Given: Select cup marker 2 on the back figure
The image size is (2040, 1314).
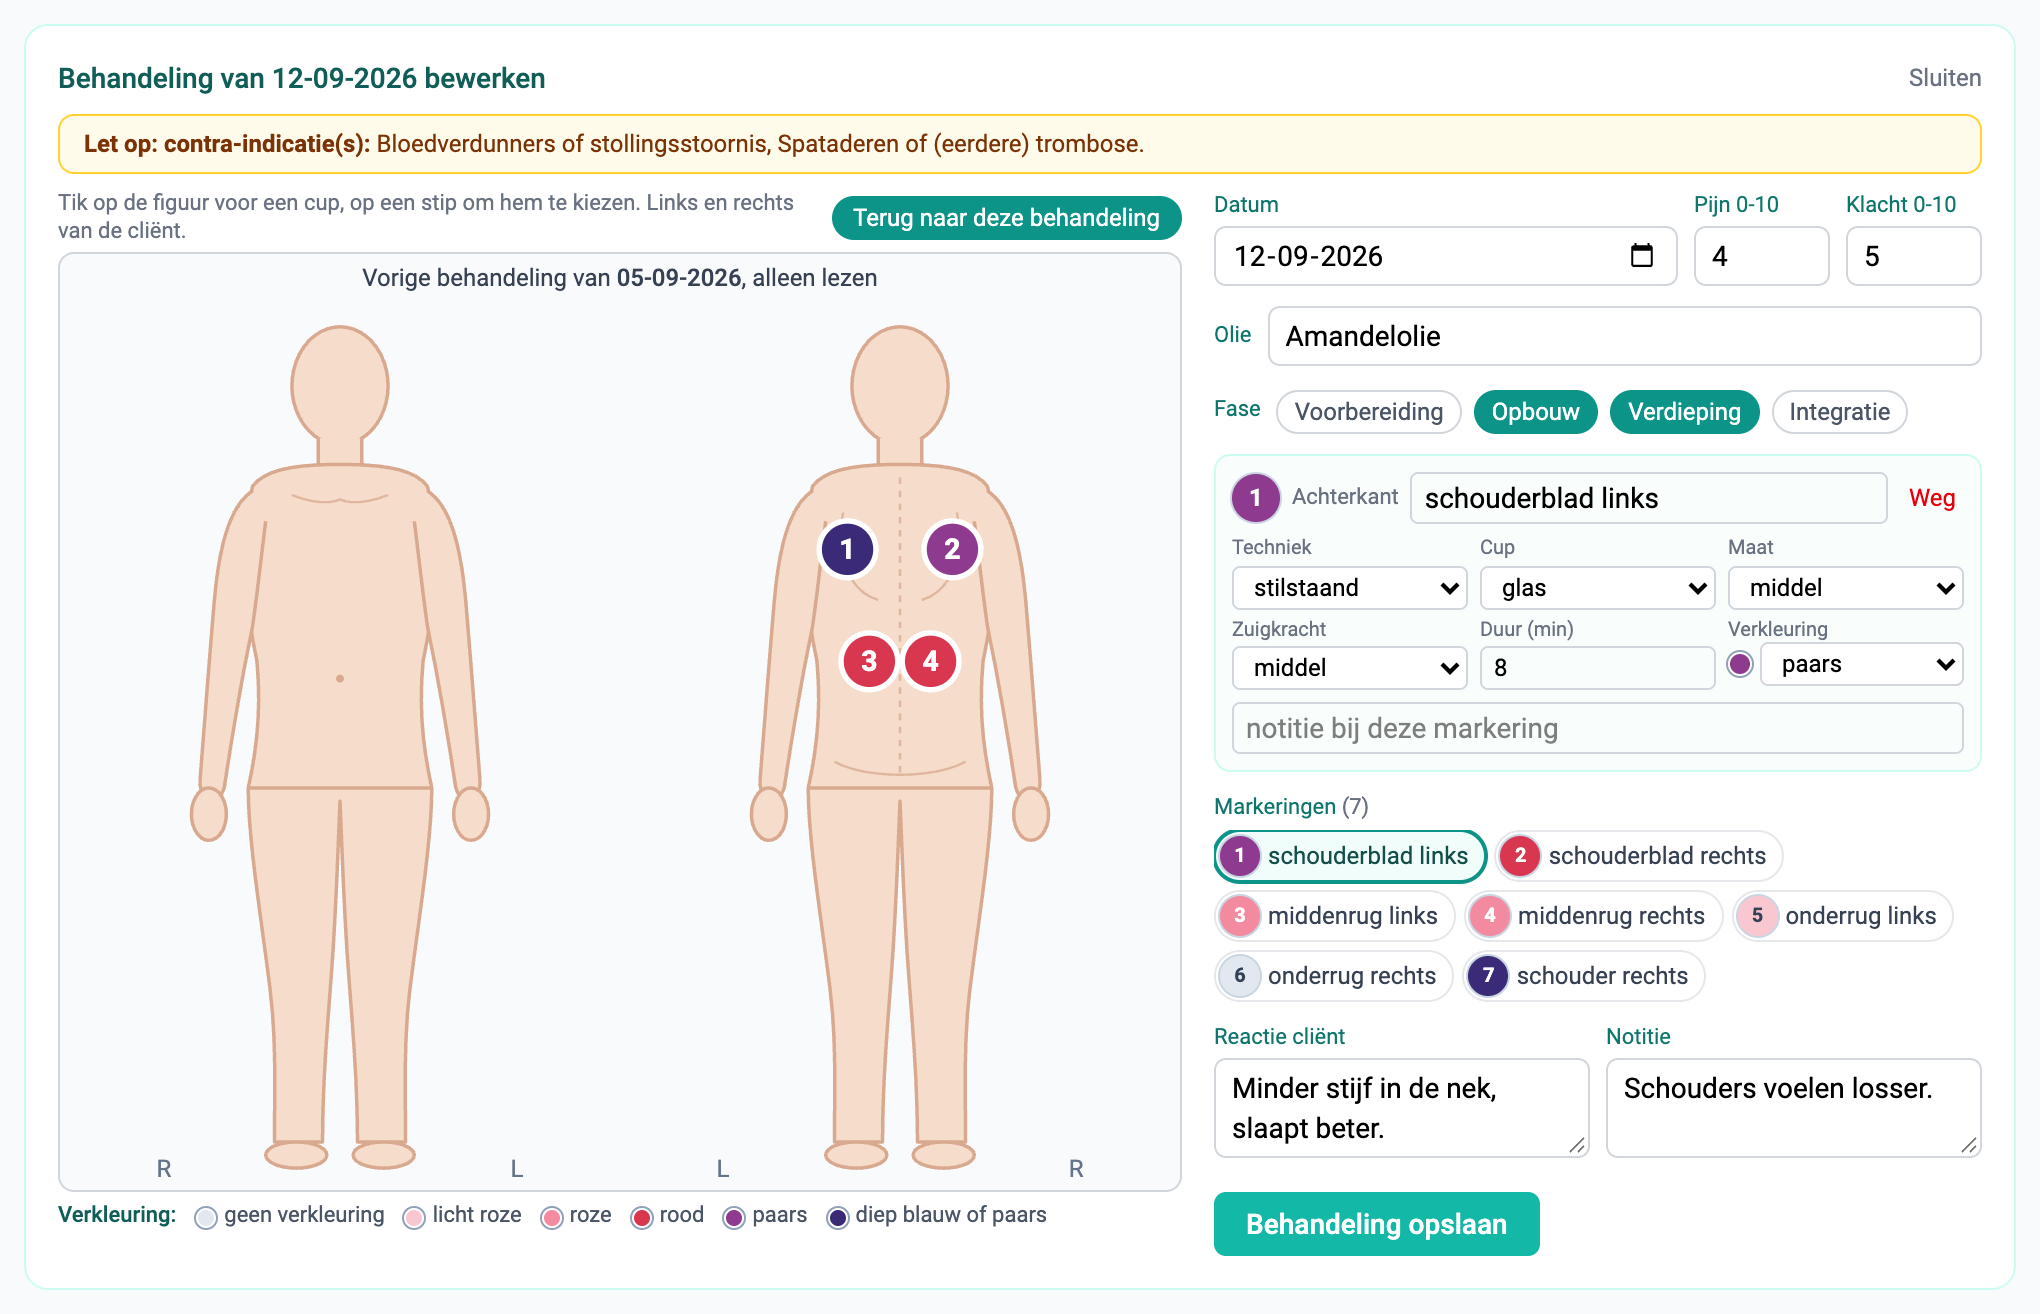Looking at the screenshot, I should (x=952, y=549).
